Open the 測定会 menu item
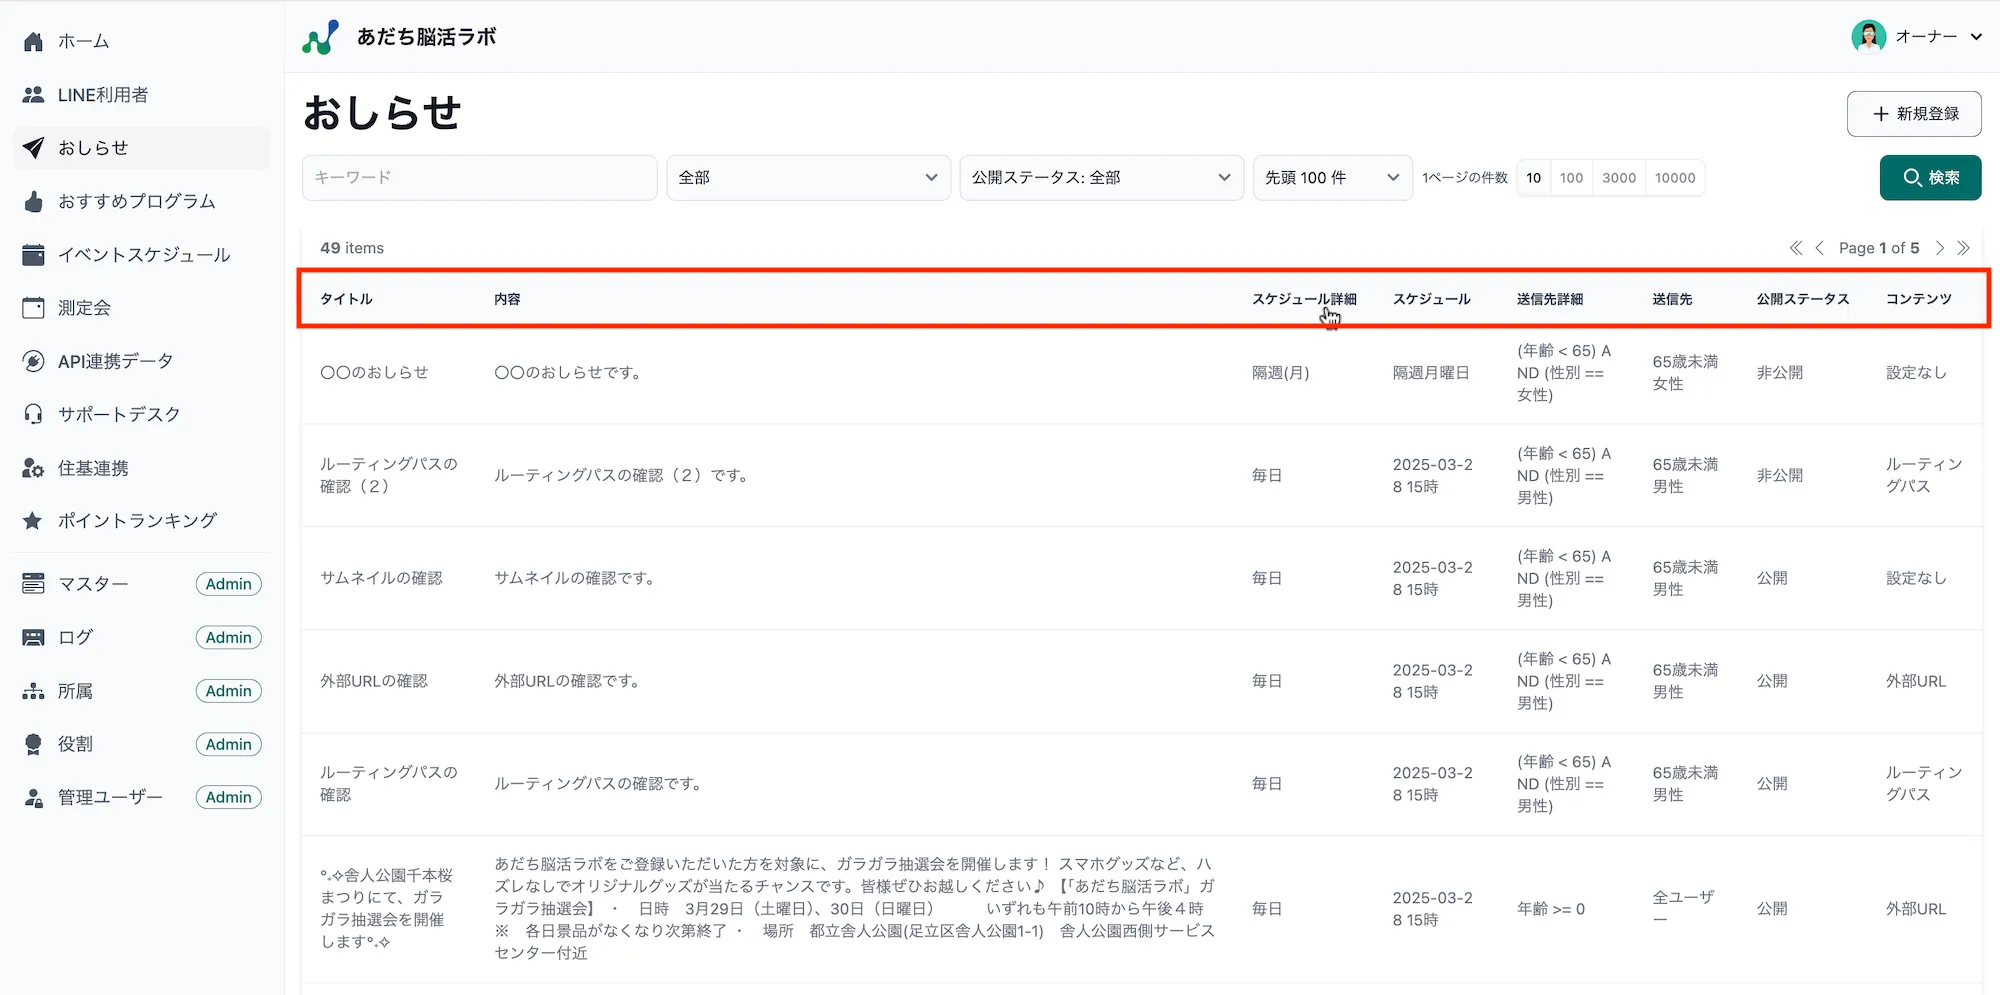This screenshot has height=995, width=2000. click(84, 308)
